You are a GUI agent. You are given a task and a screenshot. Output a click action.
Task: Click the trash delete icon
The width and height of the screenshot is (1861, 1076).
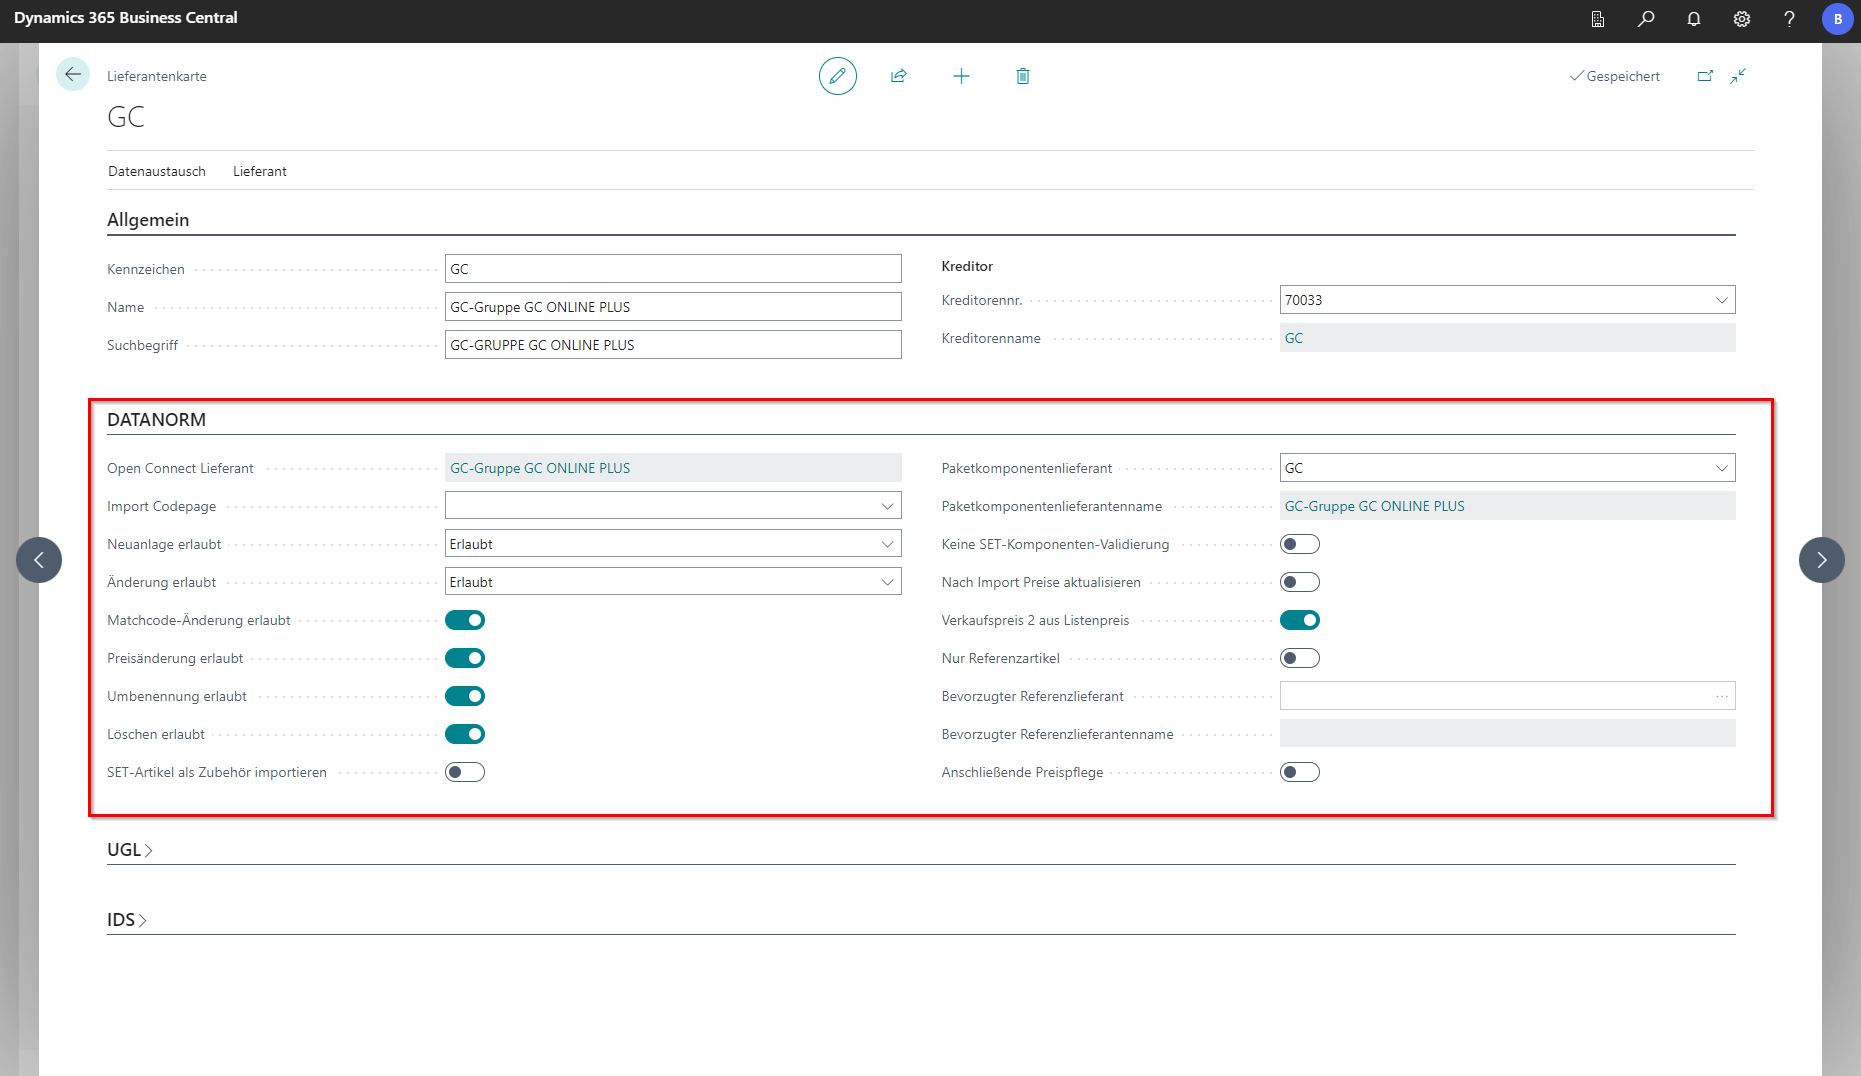1022,76
